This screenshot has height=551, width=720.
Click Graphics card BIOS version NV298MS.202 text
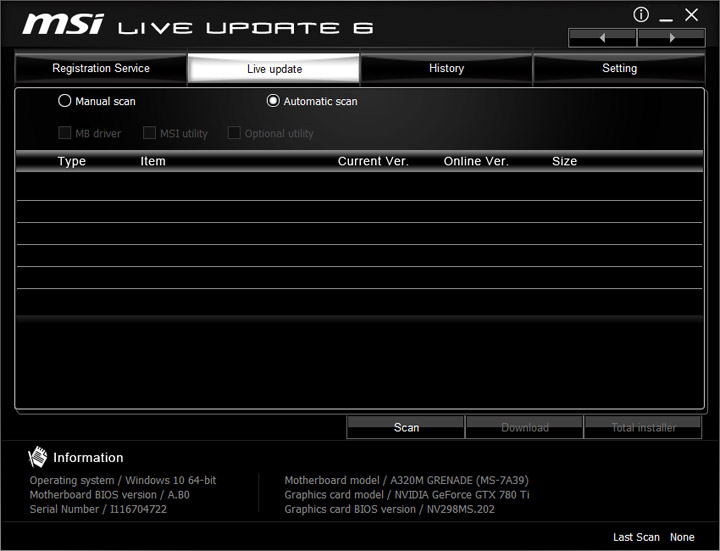pyautogui.click(x=389, y=509)
